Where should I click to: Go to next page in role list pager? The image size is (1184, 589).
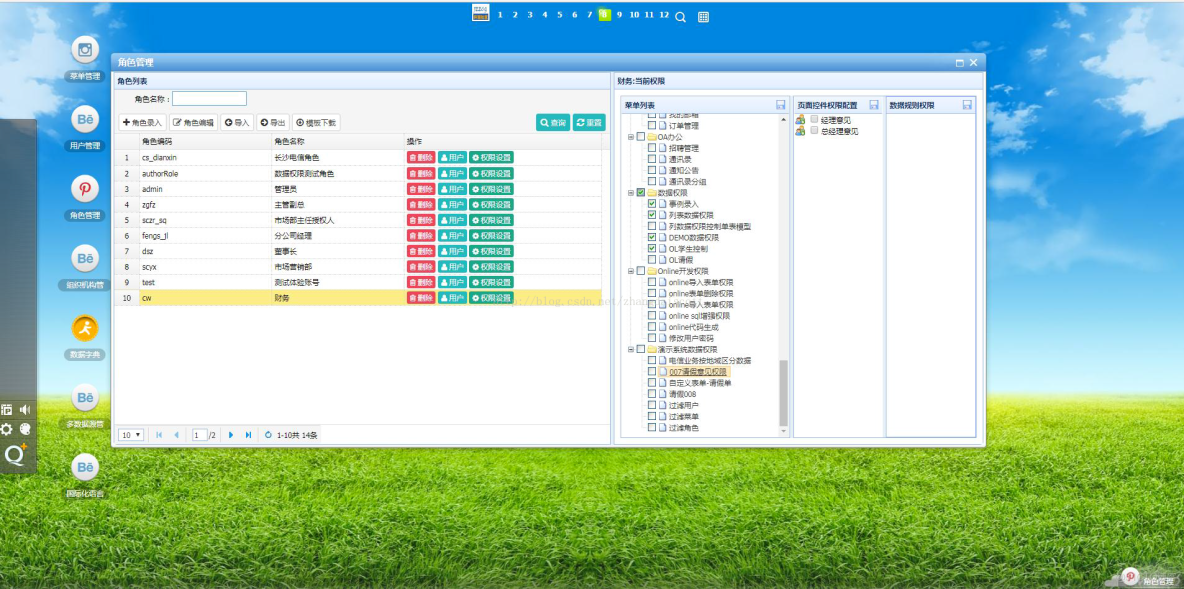tap(231, 435)
